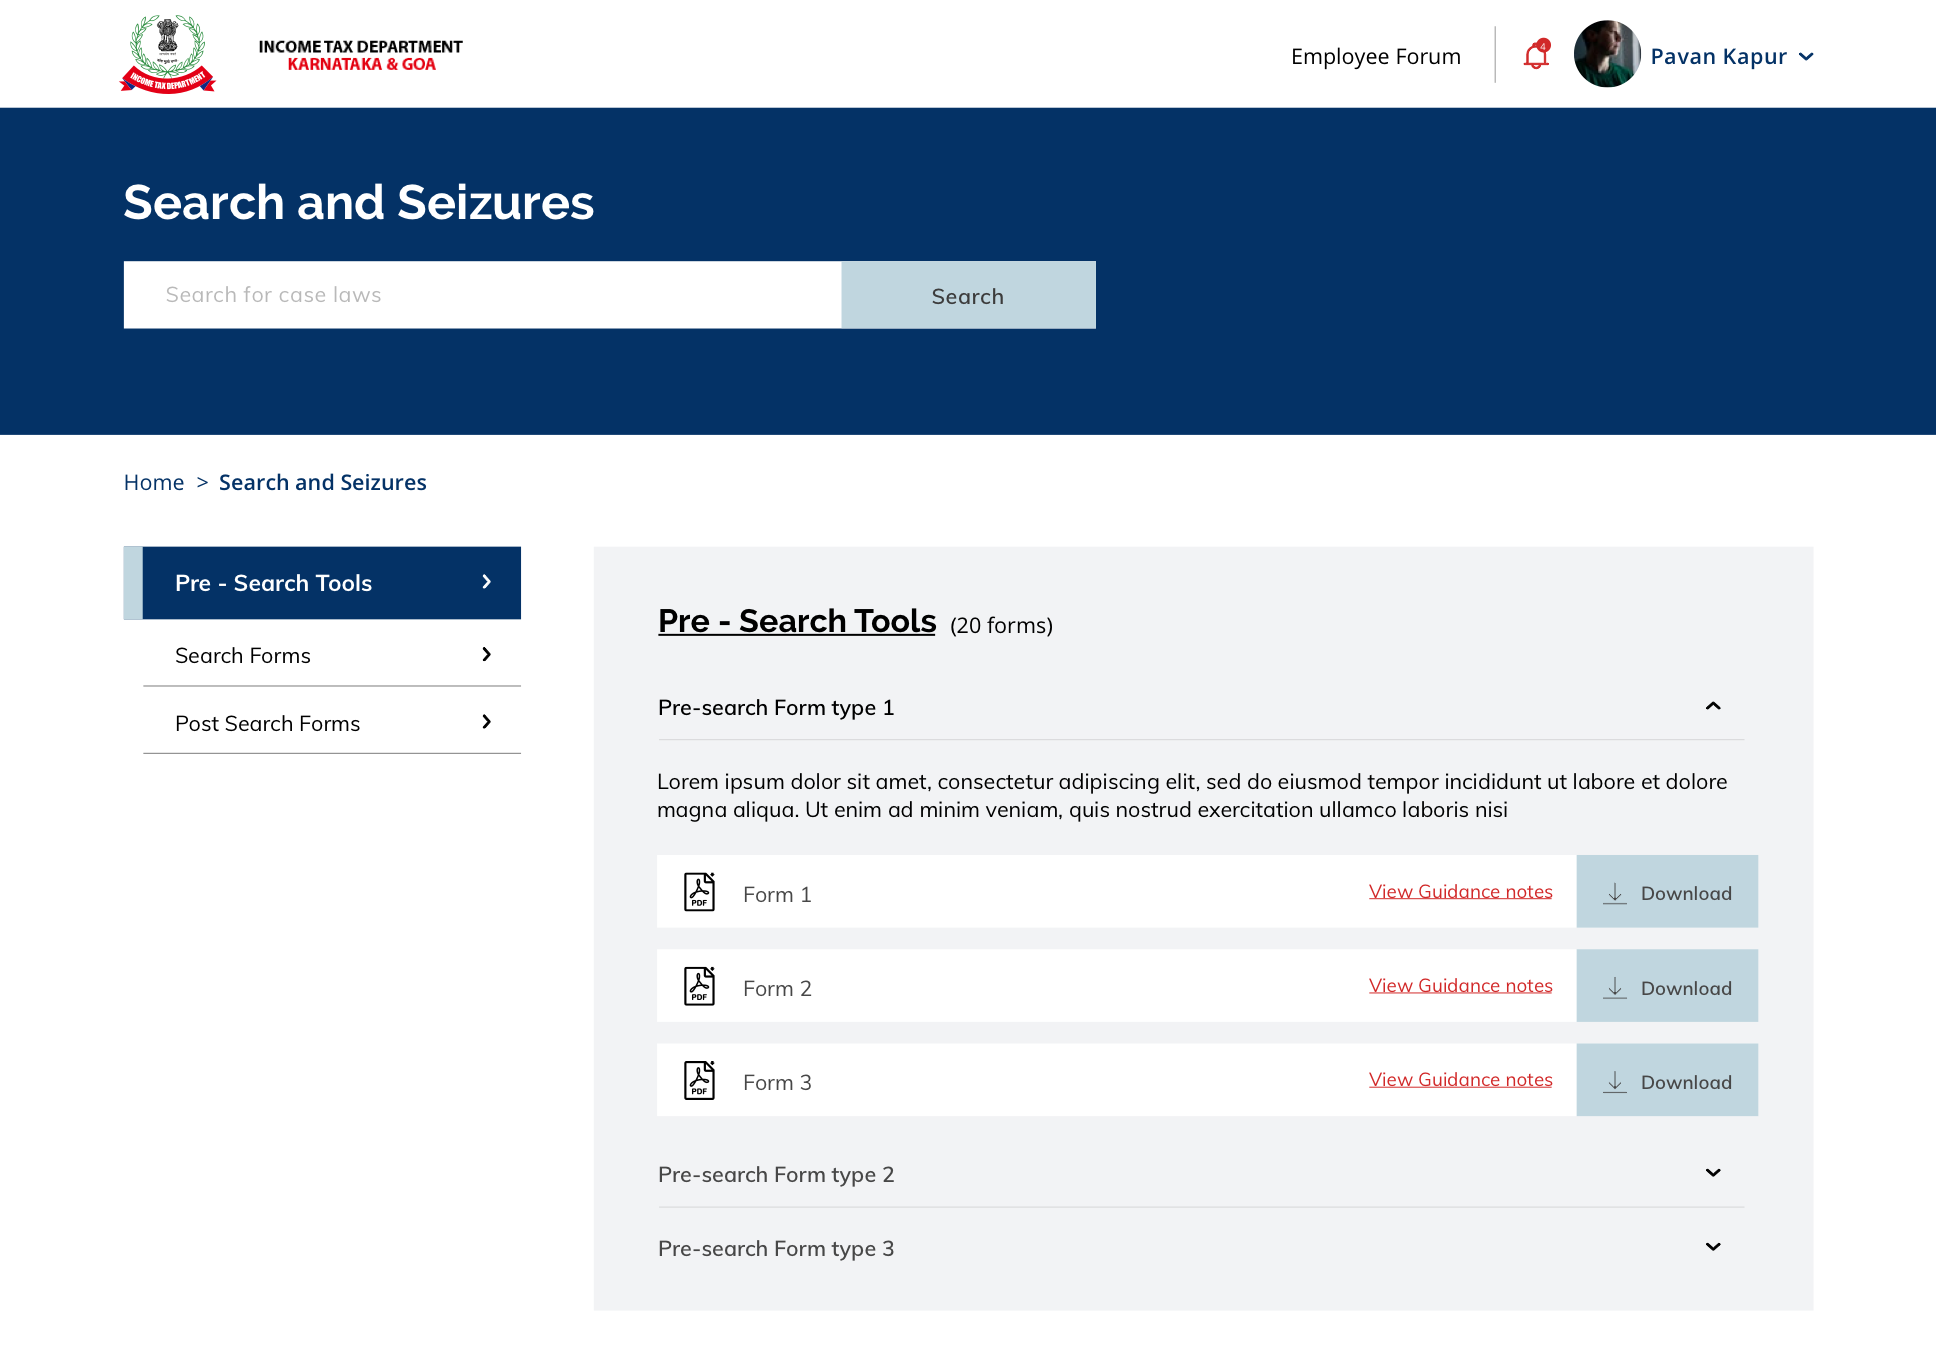
Task: Click Pavan Kapur's profile picture
Action: click(1606, 55)
